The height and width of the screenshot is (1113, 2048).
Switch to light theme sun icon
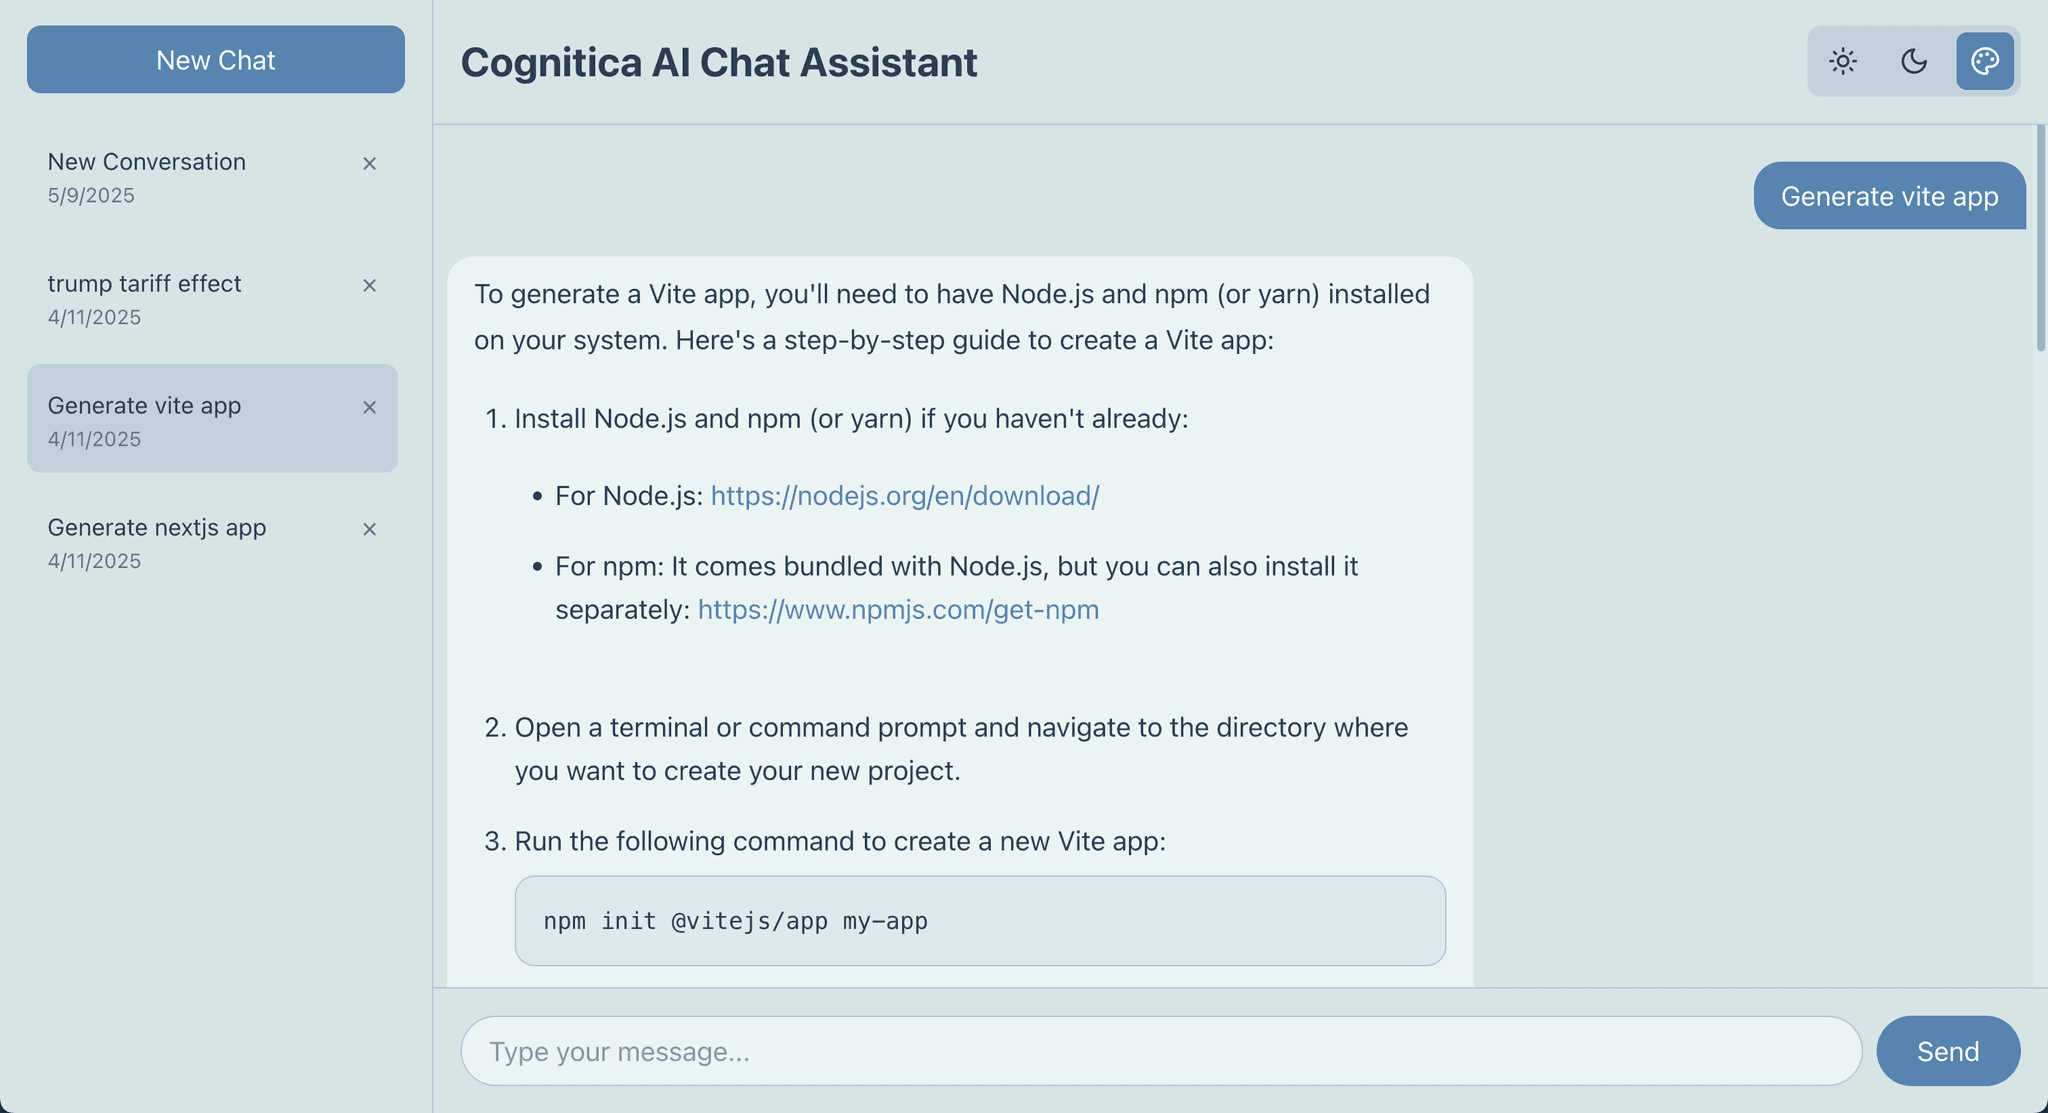coord(1843,61)
